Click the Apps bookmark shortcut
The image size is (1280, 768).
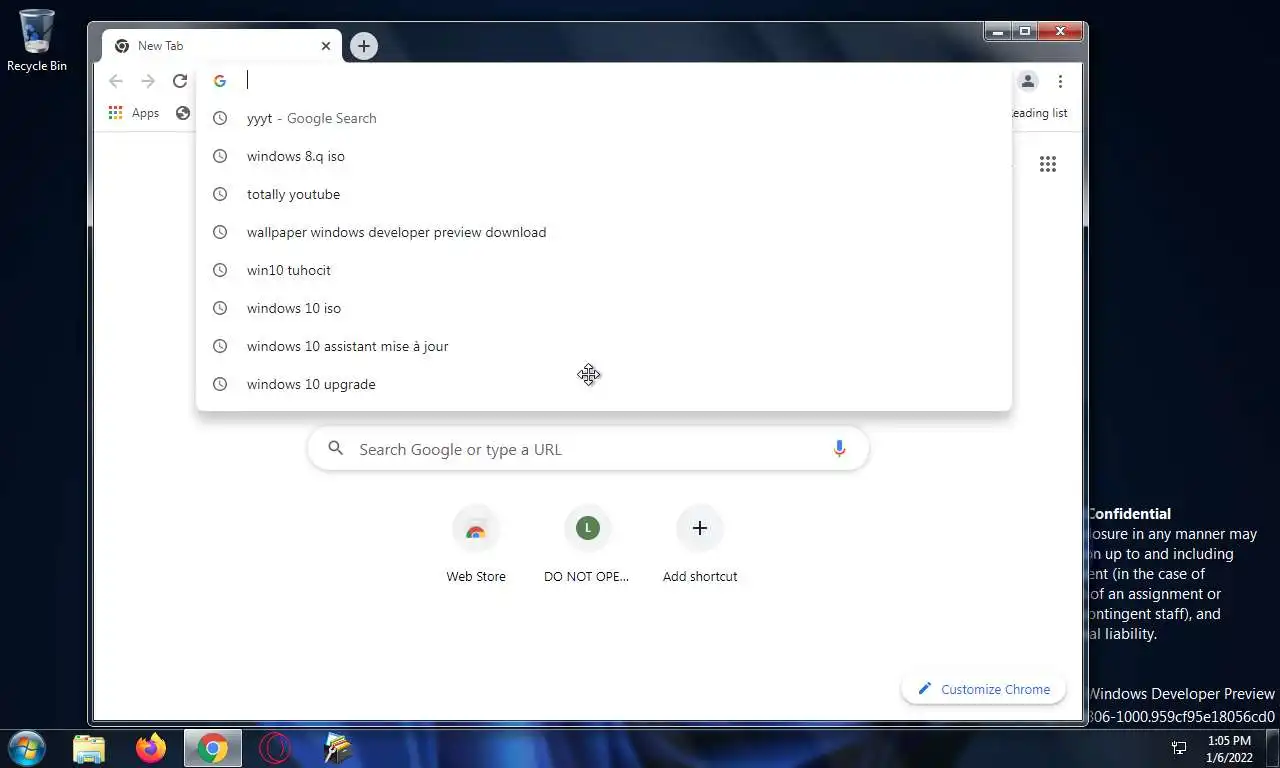coord(134,113)
